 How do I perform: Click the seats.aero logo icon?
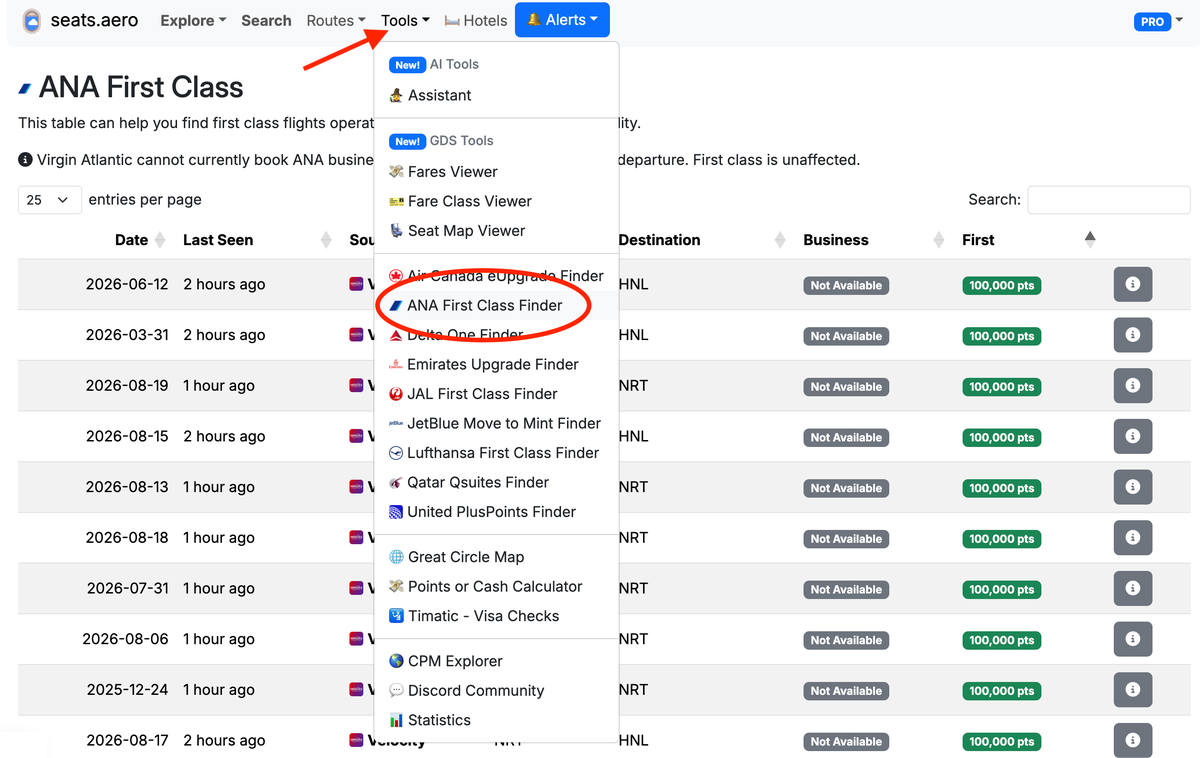pyautogui.click(x=33, y=21)
